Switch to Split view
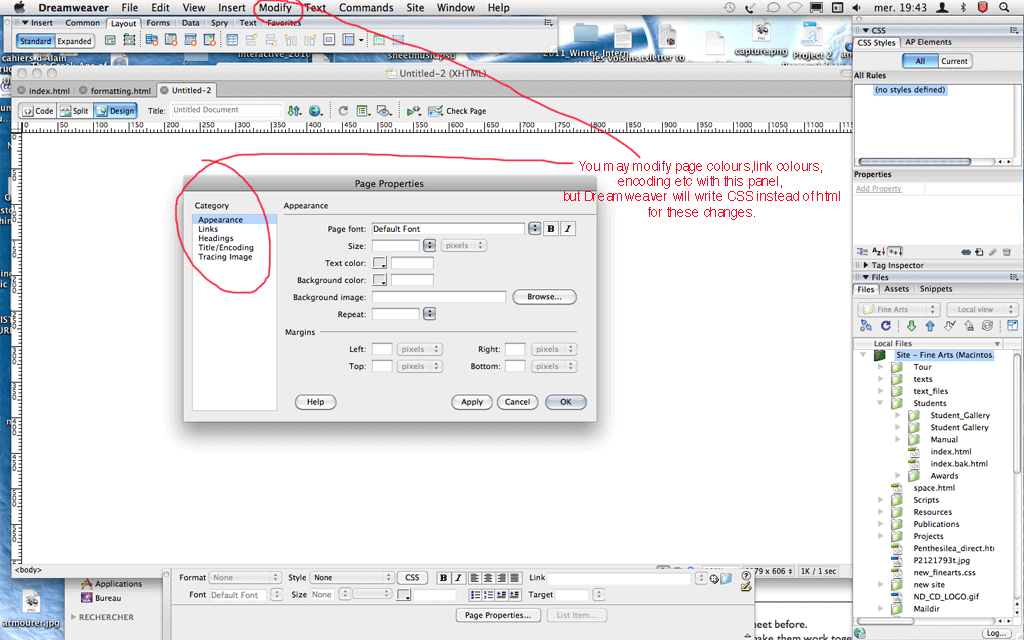The height and width of the screenshot is (640, 1024). pyautogui.click(x=74, y=111)
